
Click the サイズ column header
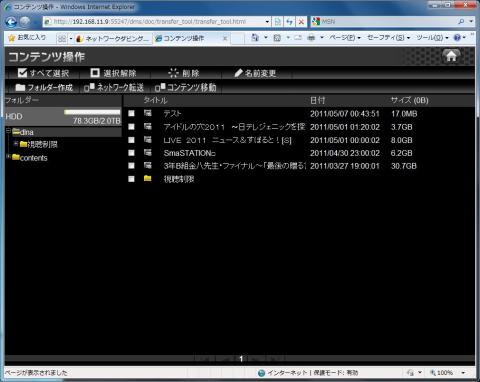pos(409,100)
